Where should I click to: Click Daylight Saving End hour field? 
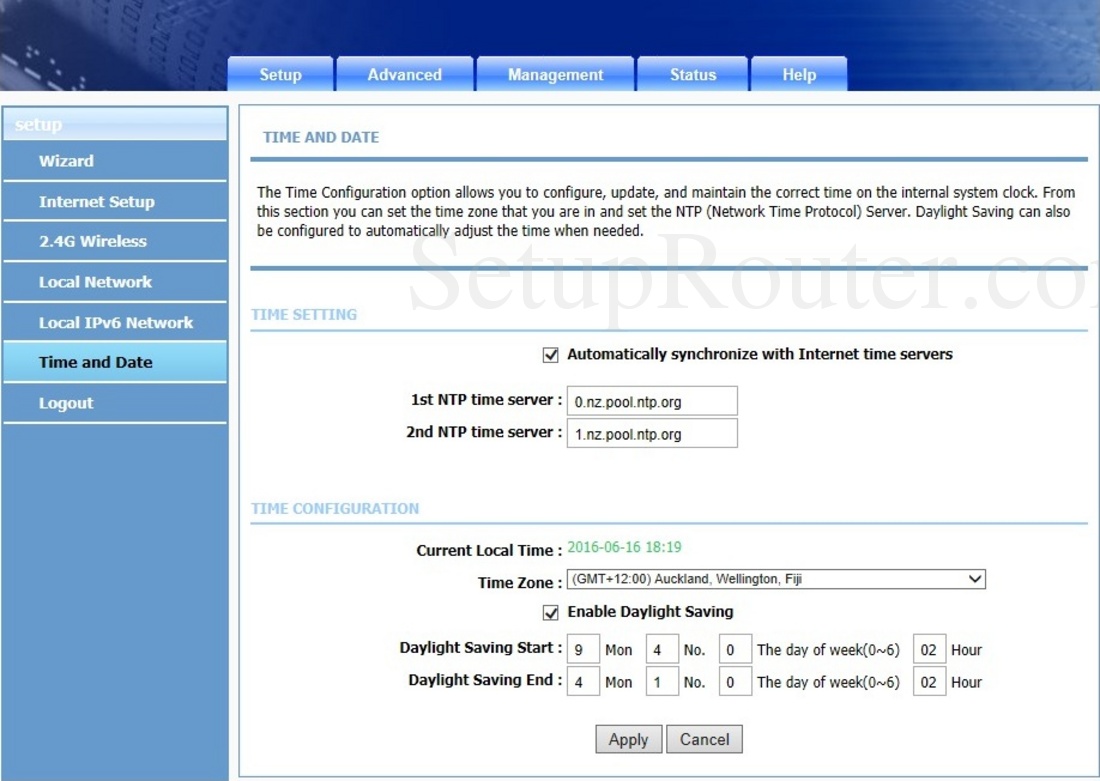(930, 681)
